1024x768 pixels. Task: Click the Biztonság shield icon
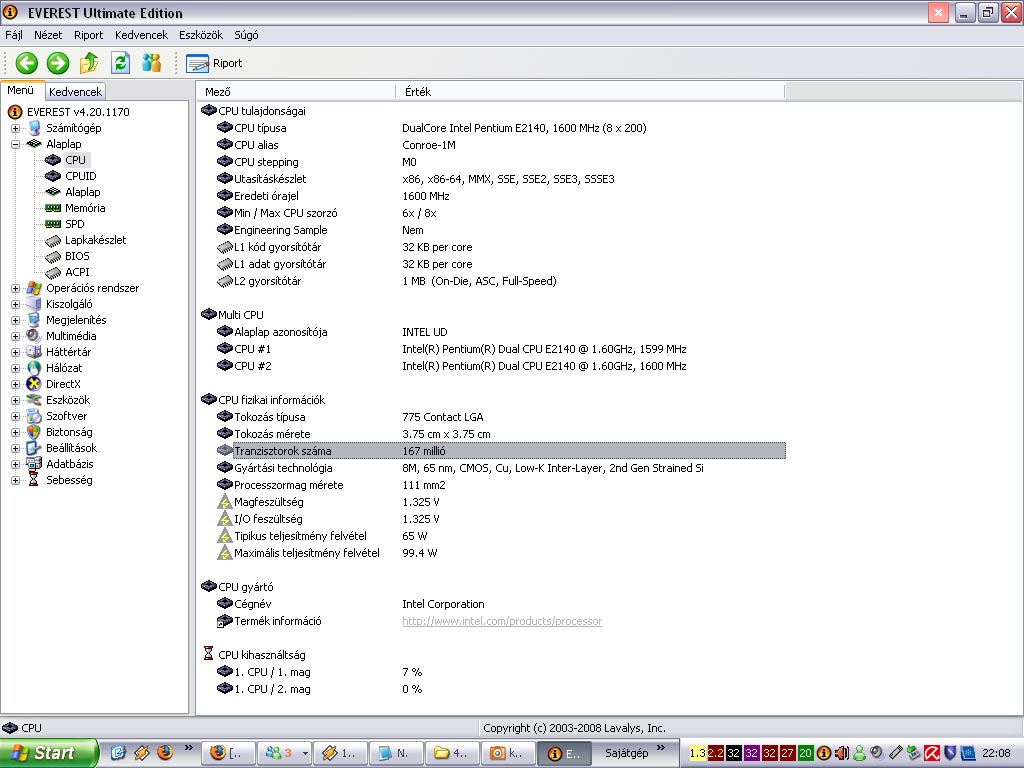(34, 432)
